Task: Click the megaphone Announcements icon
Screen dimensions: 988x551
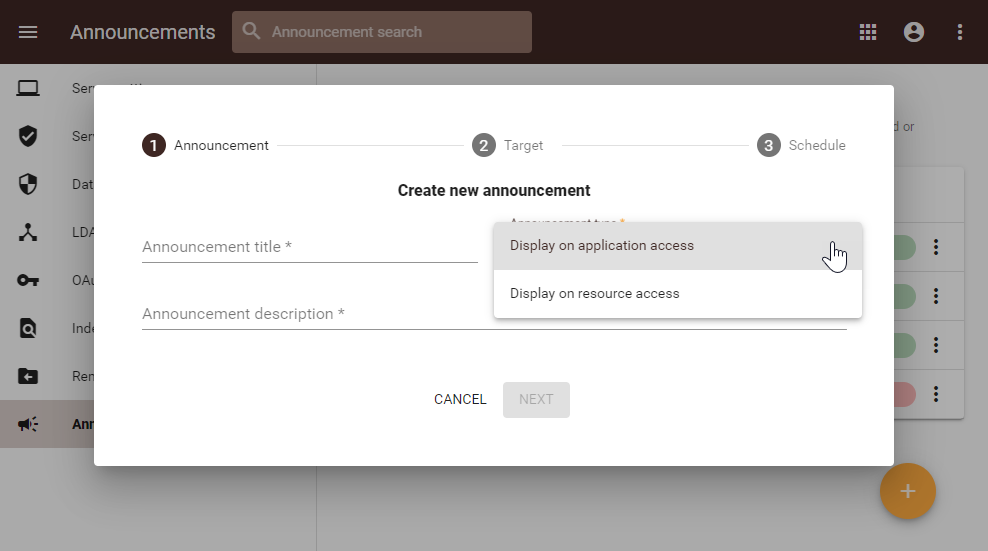Action: click(28, 424)
